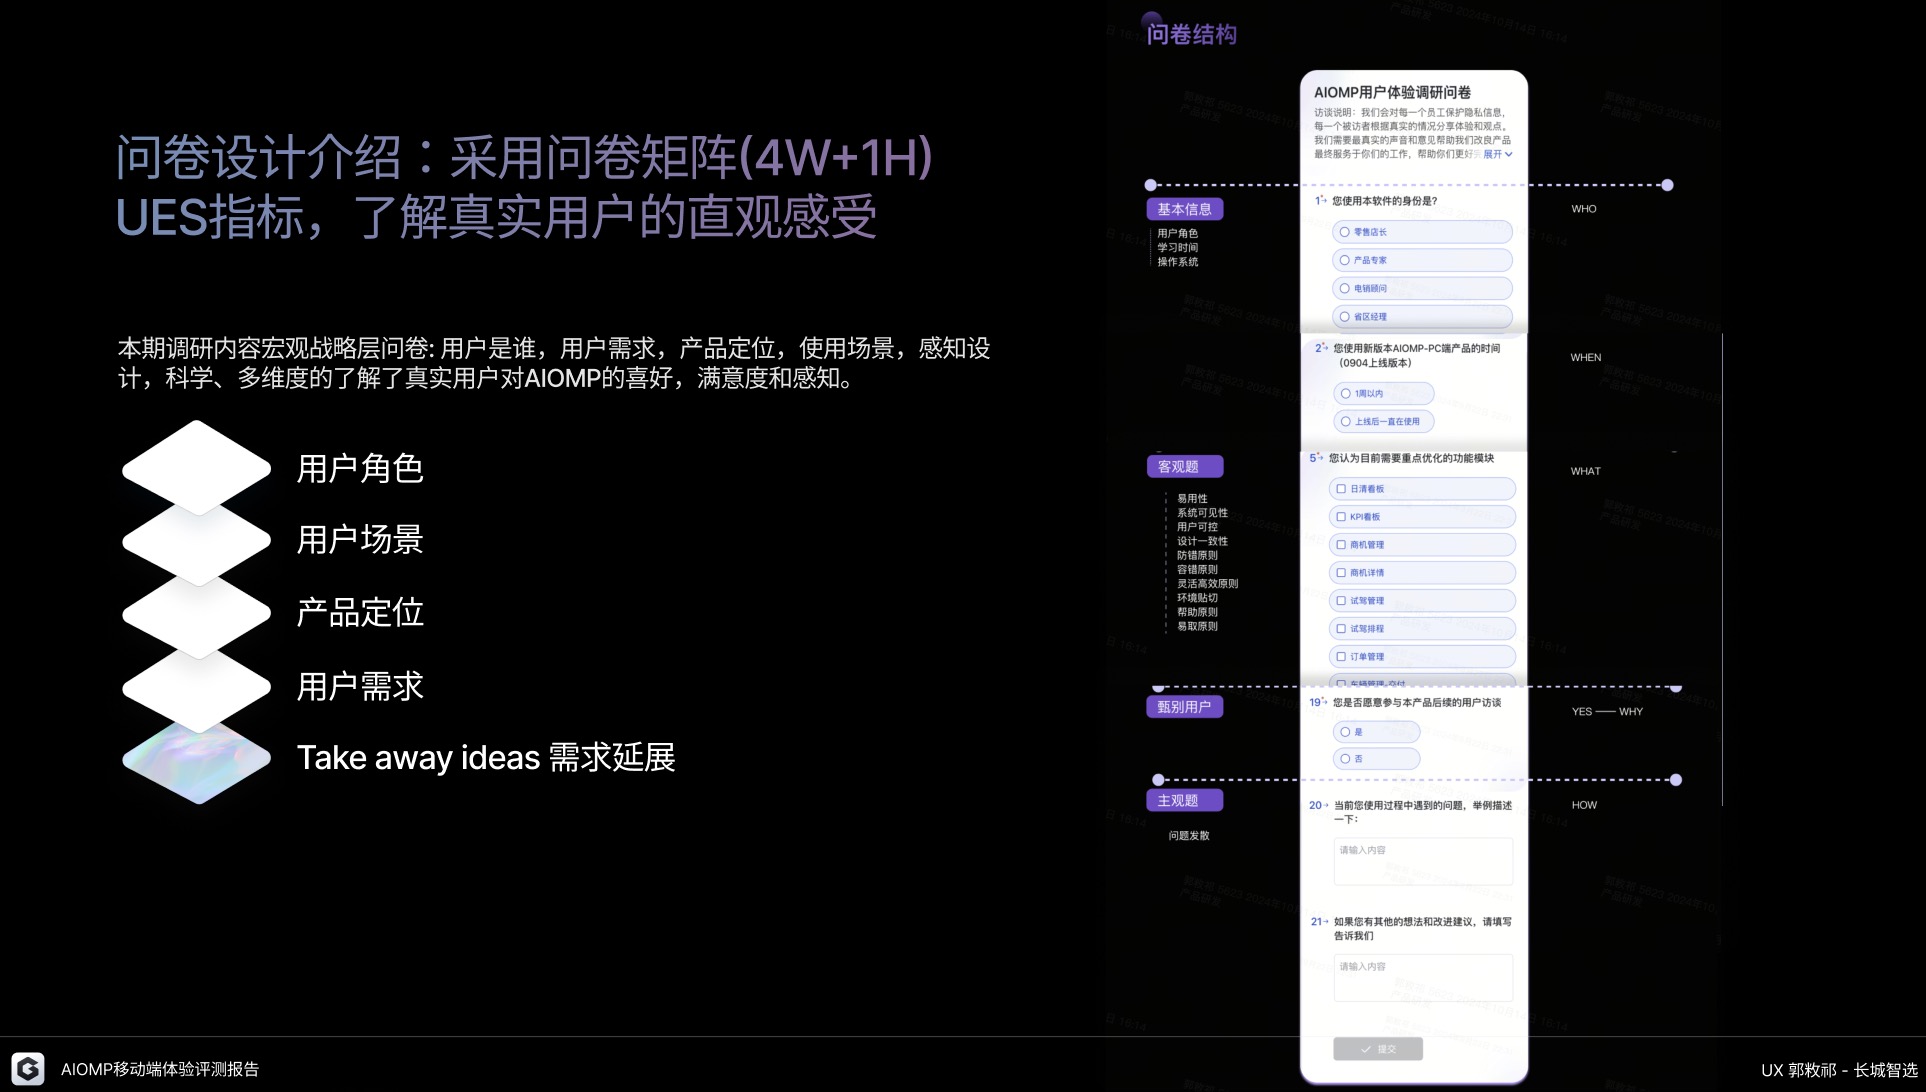Click the 设计一致性 item
This screenshot has height=1092, width=1926.
(1202, 541)
